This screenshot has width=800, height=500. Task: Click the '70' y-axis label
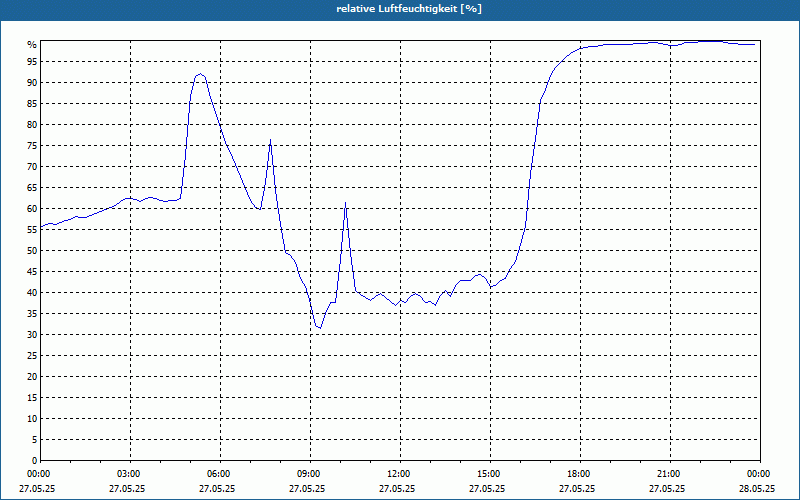tap(32, 167)
